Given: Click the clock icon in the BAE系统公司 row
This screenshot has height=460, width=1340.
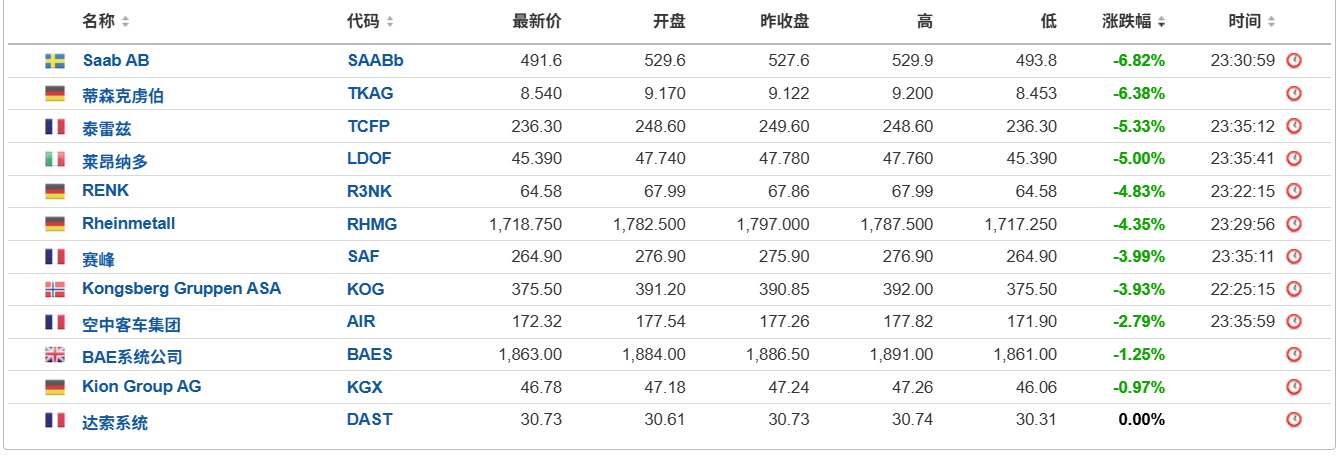Looking at the screenshot, I should click(1294, 355).
